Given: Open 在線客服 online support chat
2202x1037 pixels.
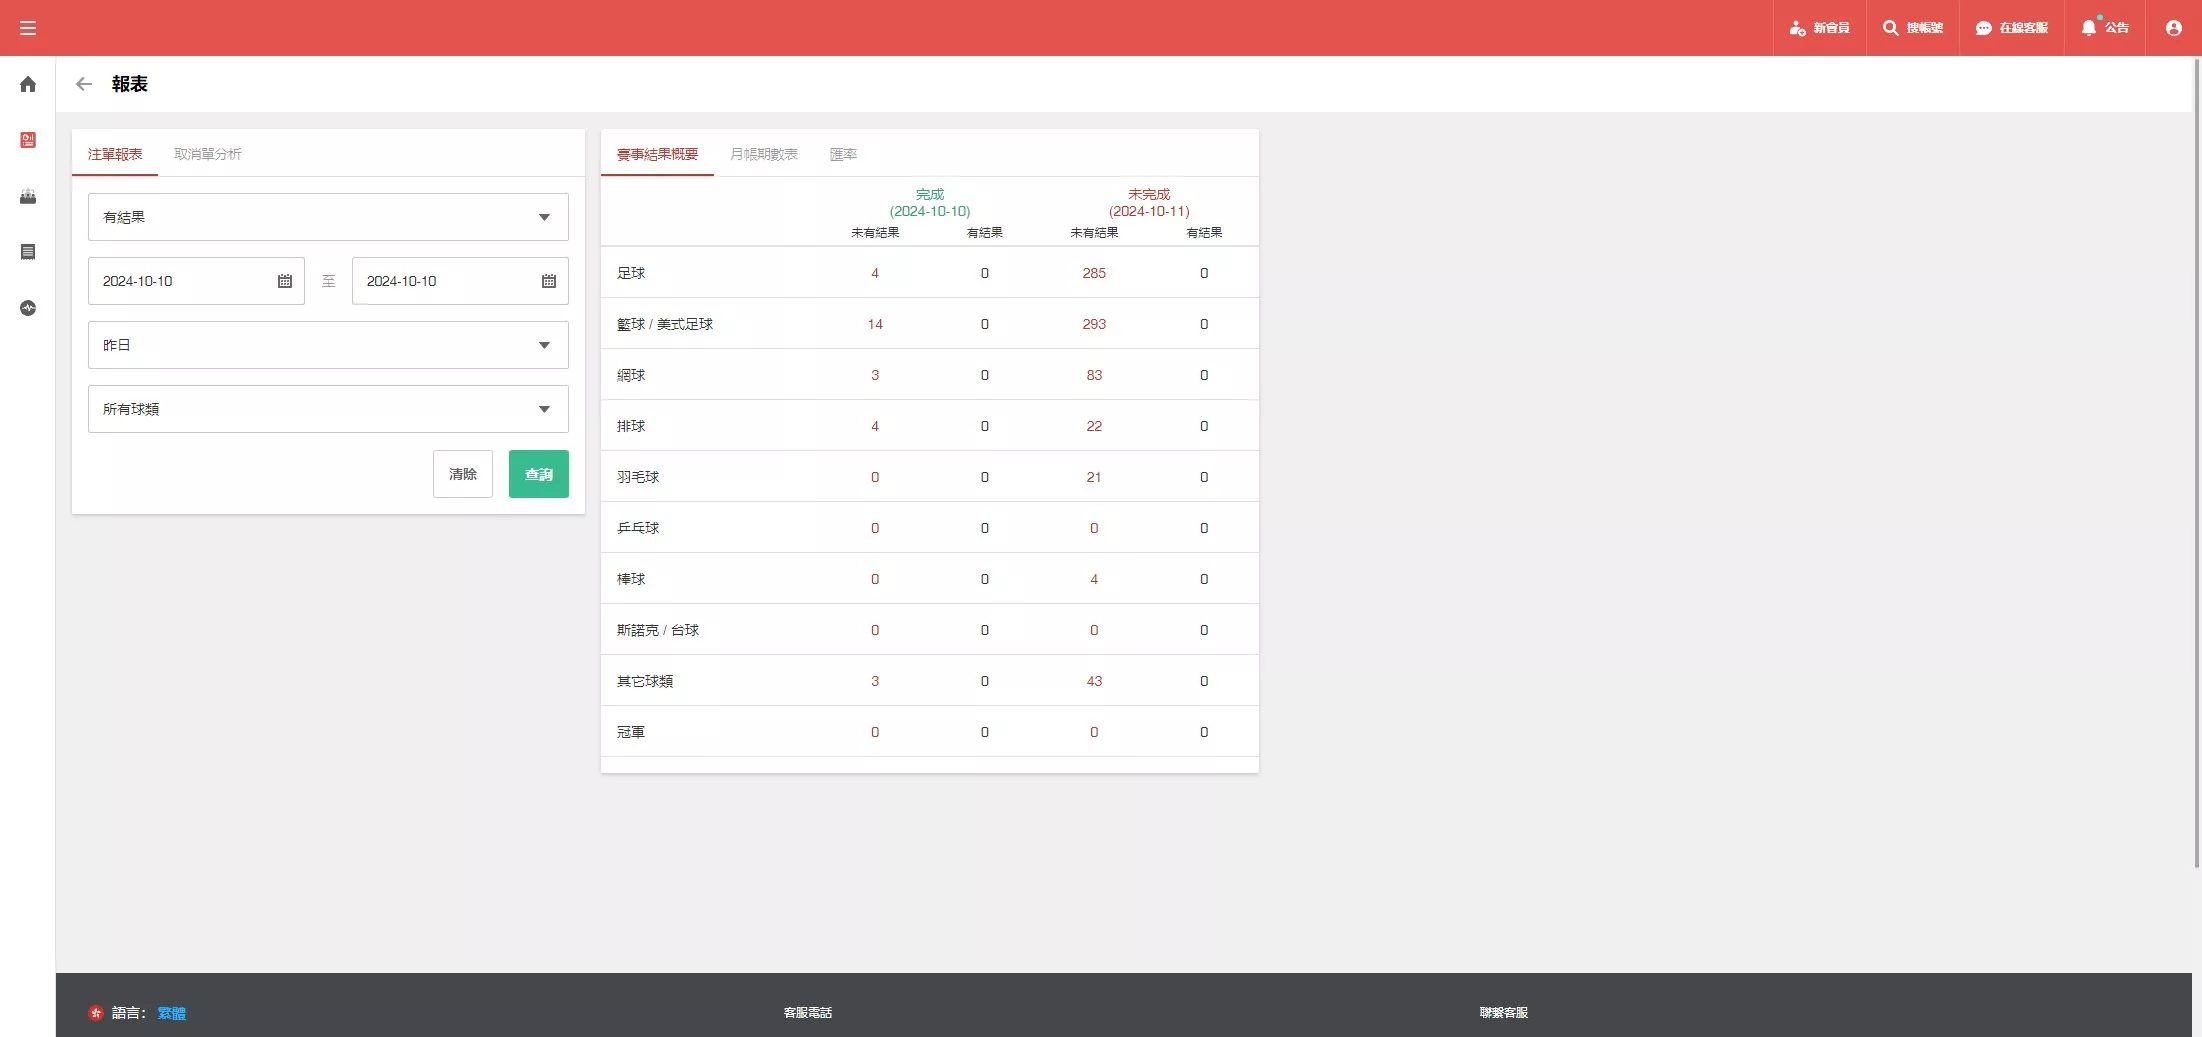Looking at the screenshot, I should [x=2011, y=28].
